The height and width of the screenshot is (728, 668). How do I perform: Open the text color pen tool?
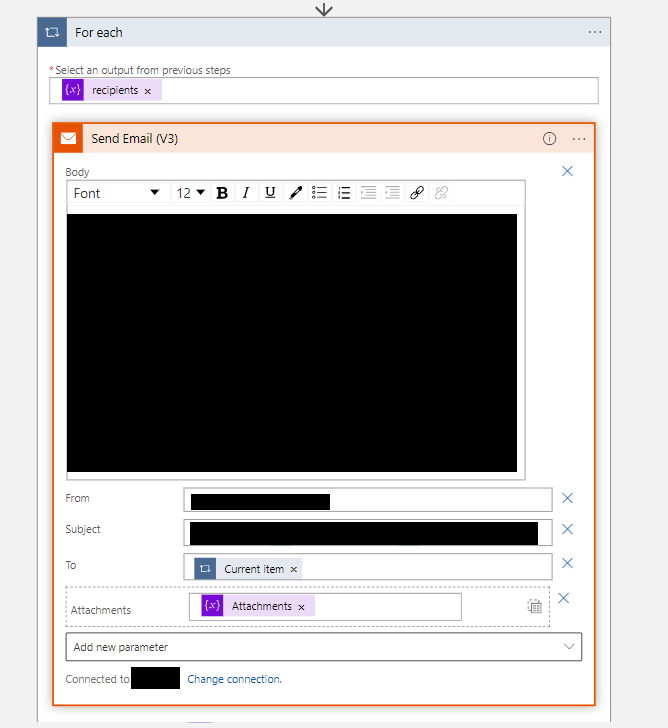click(x=295, y=193)
